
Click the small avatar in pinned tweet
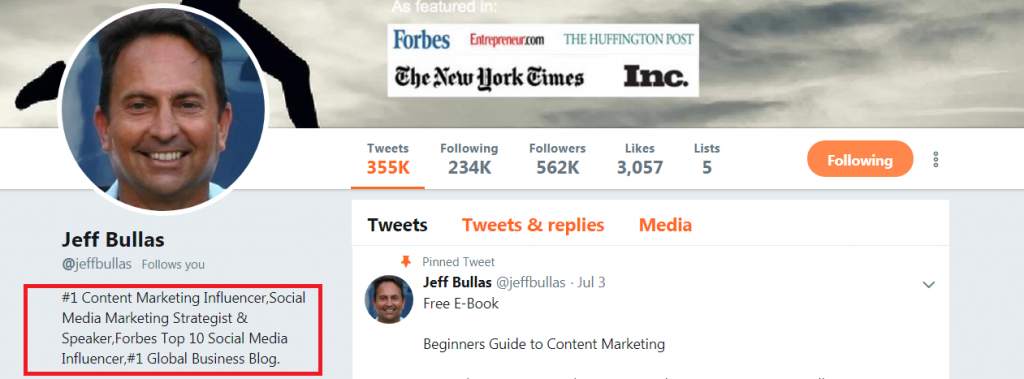389,299
